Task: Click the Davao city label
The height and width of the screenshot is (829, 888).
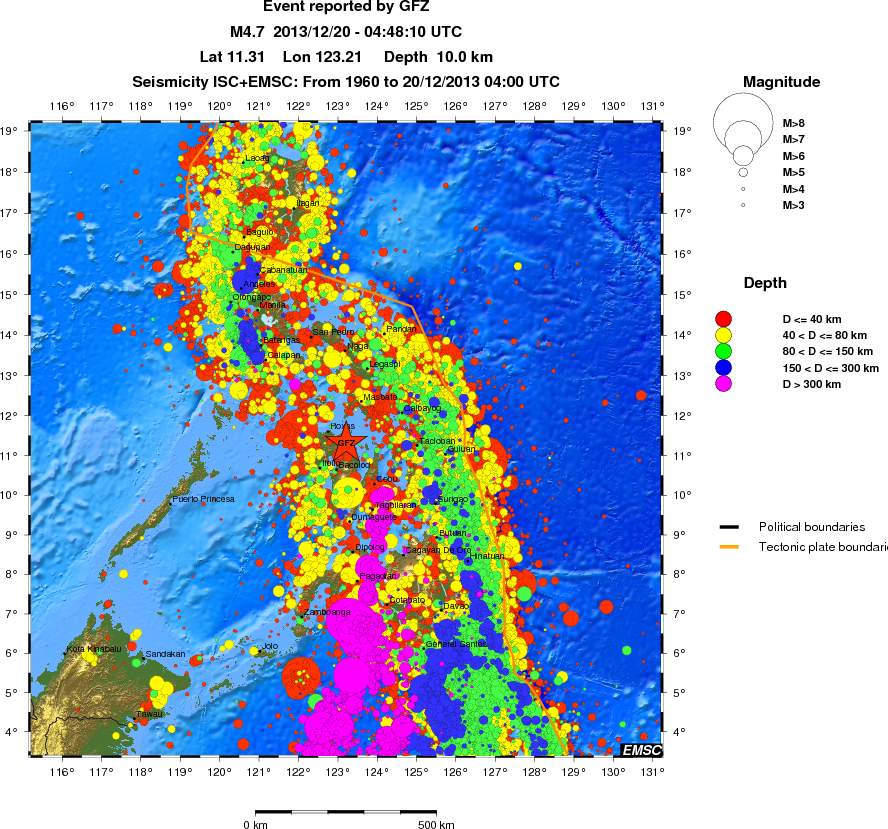Action: (456, 606)
